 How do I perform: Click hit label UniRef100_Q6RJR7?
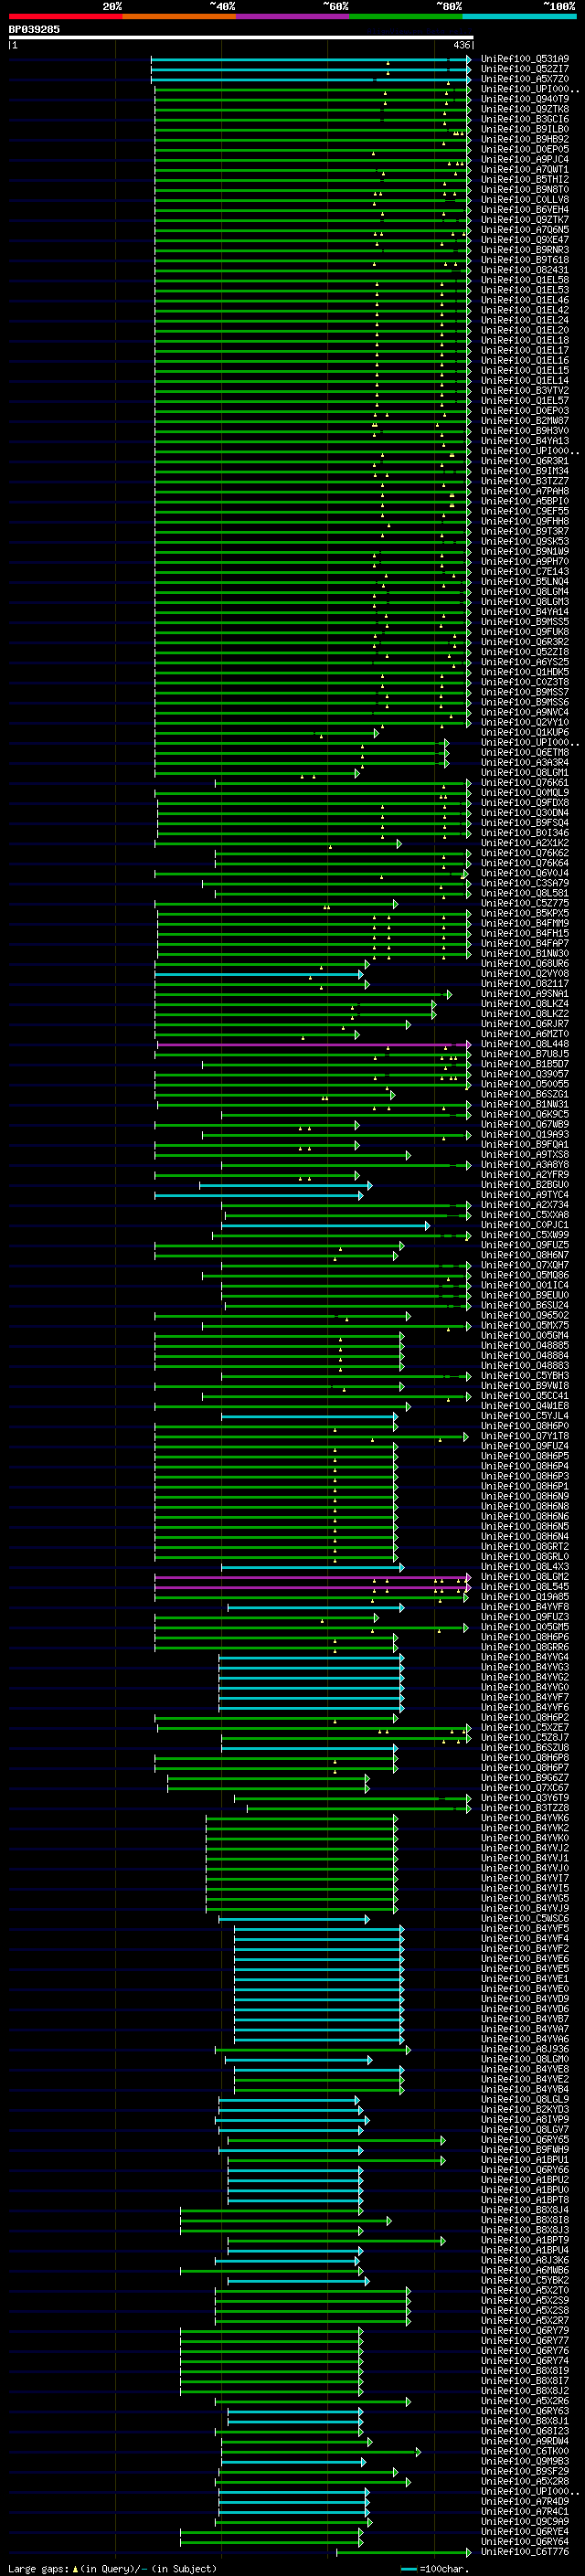click(525, 1023)
